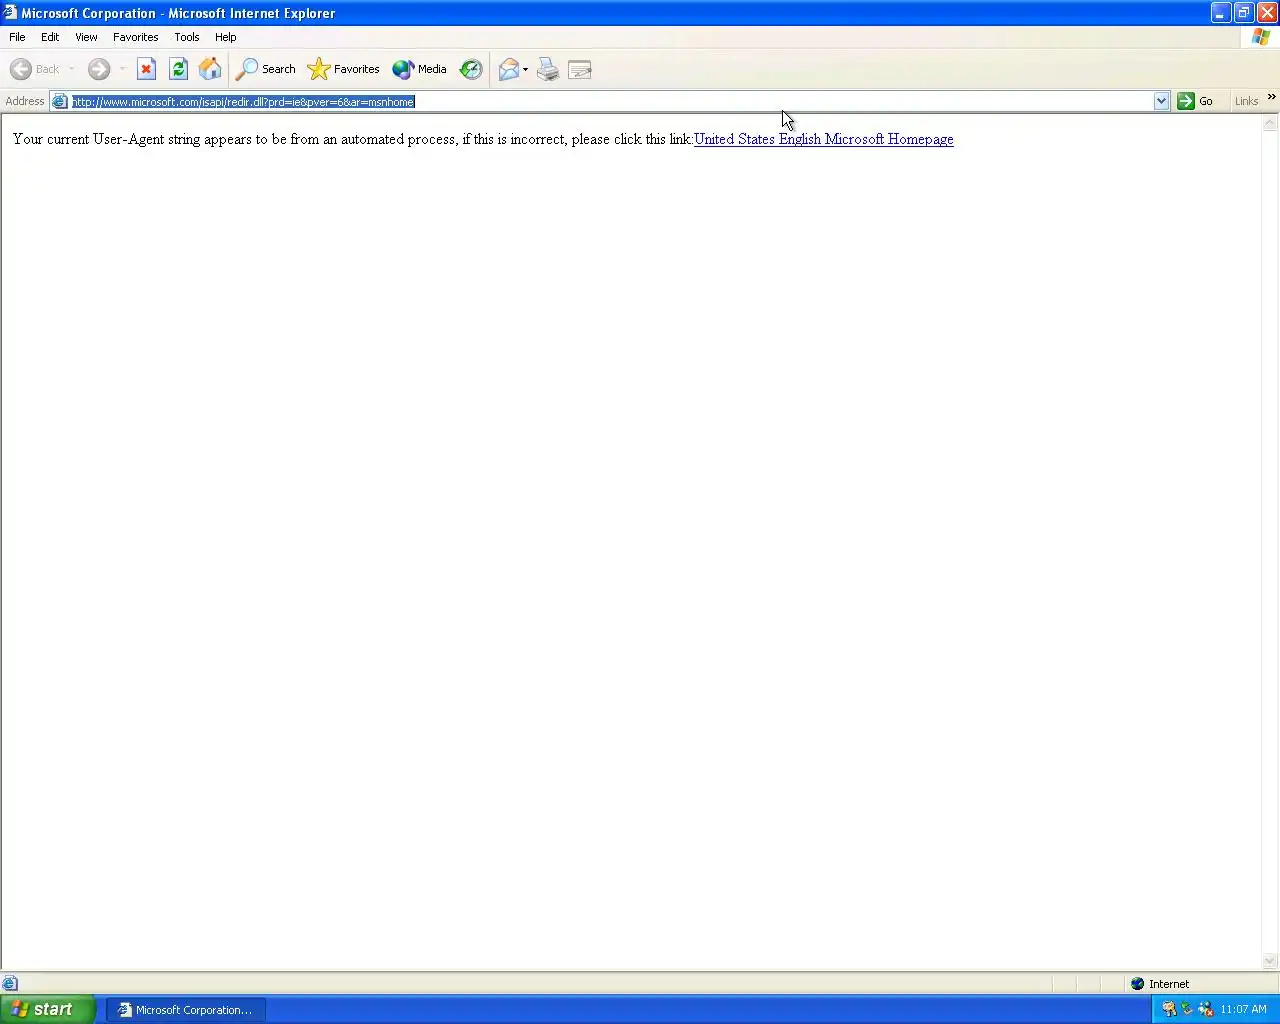
Task: Open the Favorites menu
Action: tap(136, 37)
